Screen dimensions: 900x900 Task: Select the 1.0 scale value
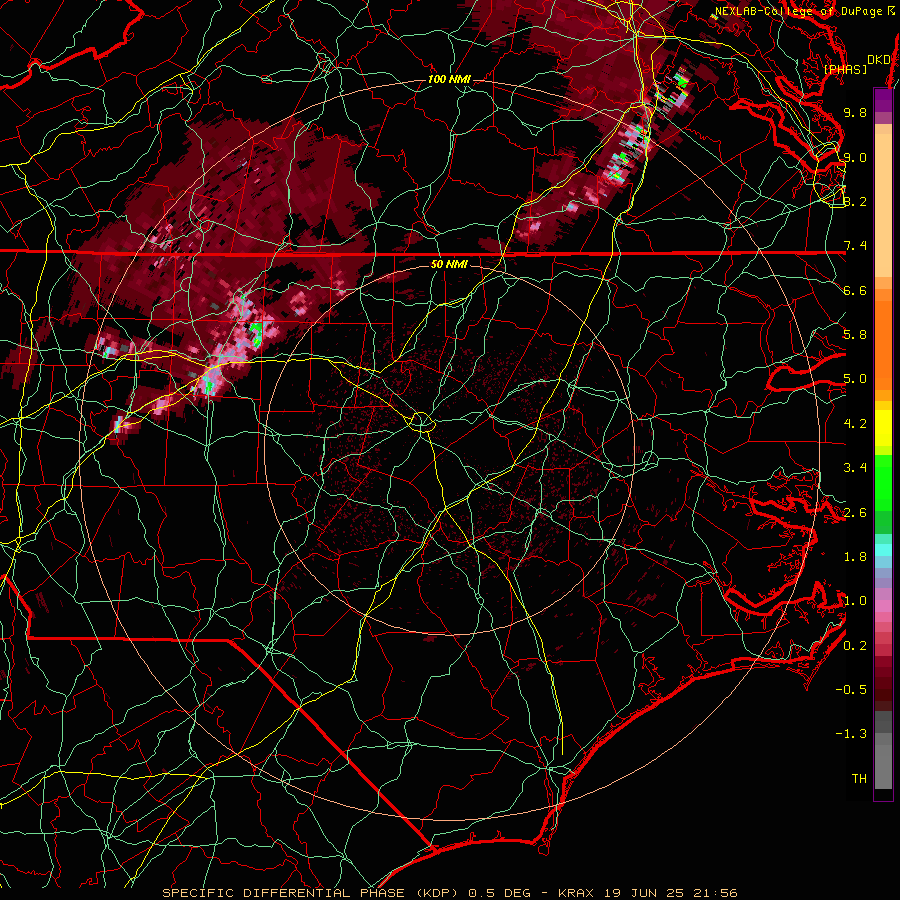click(855, 601)
